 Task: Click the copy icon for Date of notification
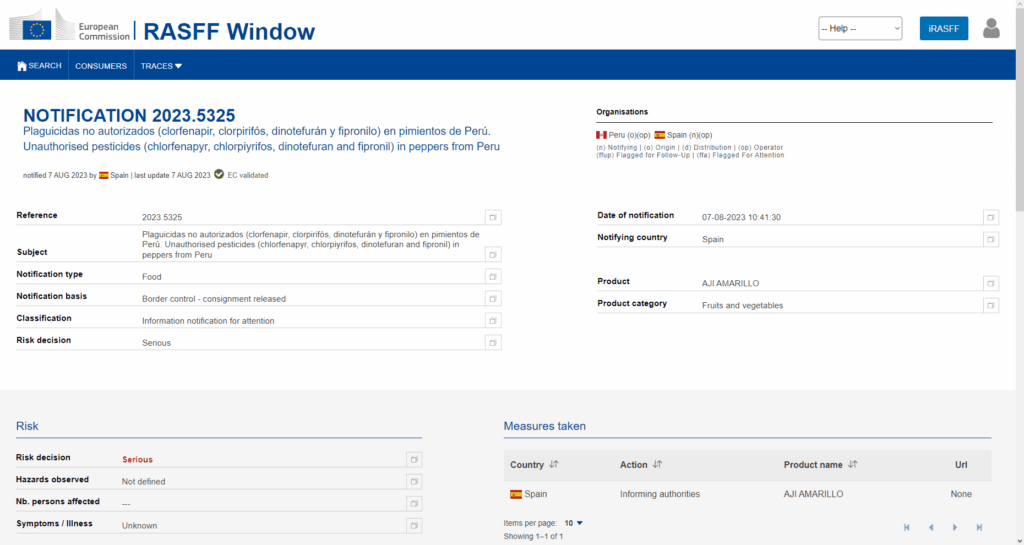pyautogui.click(x=991, y=217)
